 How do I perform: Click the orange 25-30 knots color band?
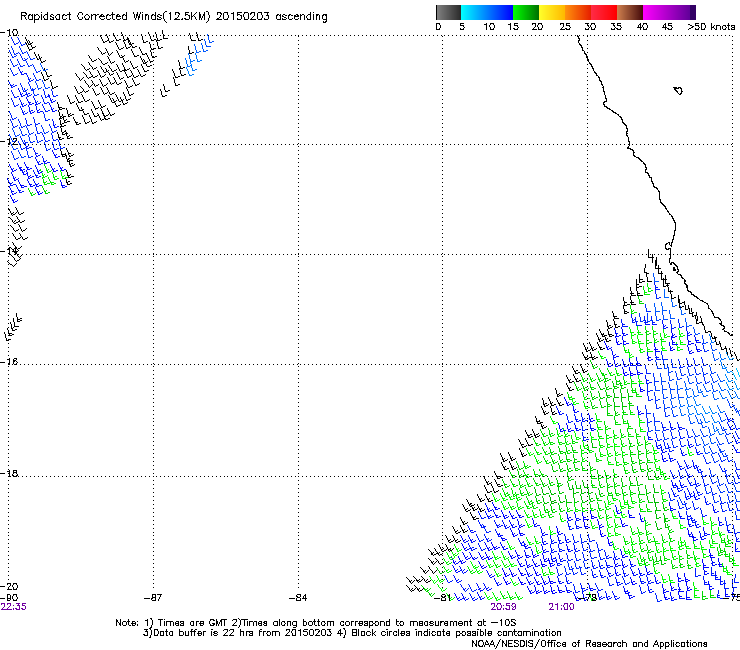click(578, 12)
